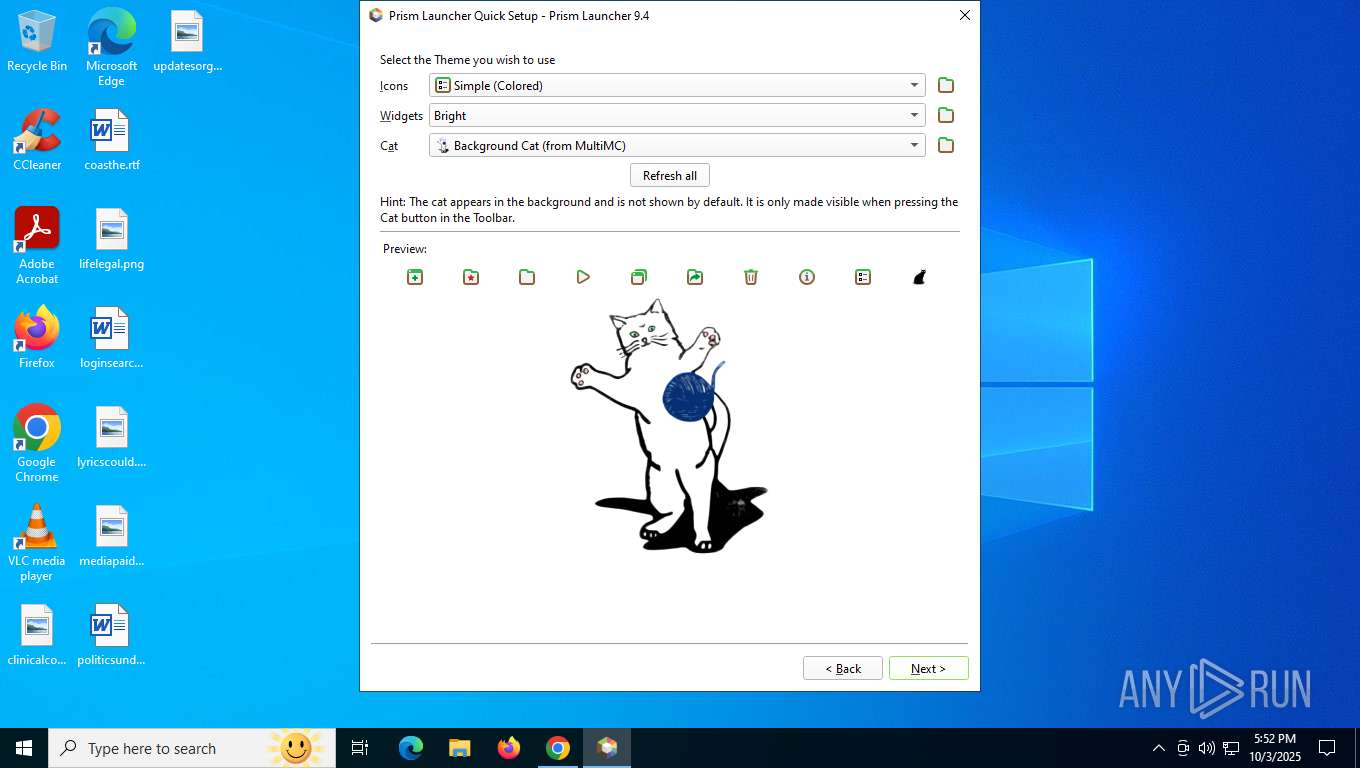Click the black cat preview icon
This screenshot has height=768, width=1360.
click(x=919, y=277)
